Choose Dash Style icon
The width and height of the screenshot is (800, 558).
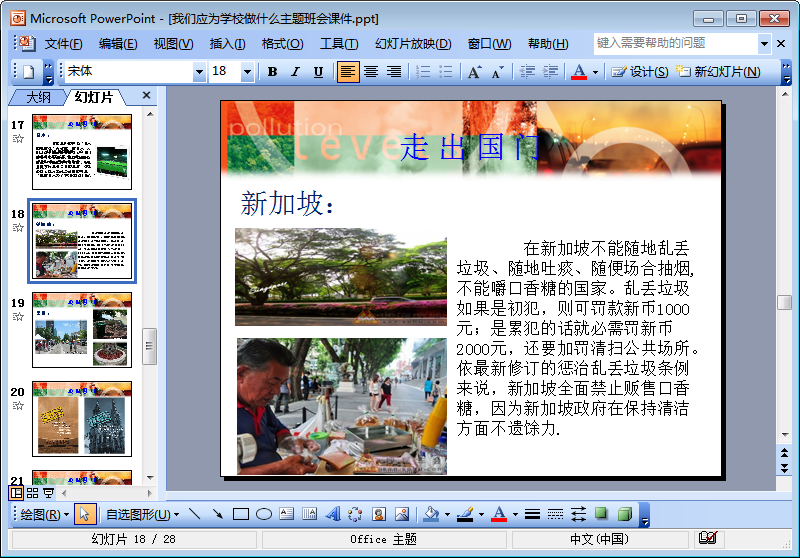coord(555,514)
